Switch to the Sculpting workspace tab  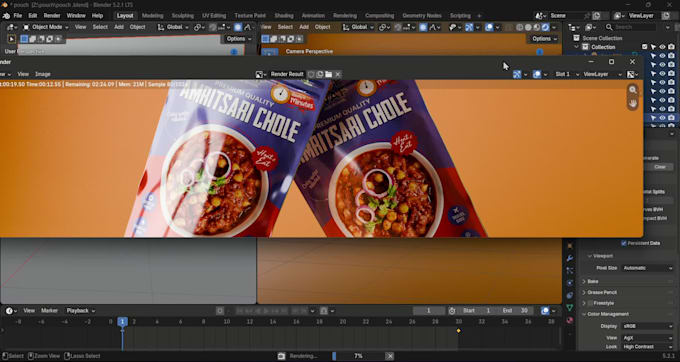tap(183, 16)
